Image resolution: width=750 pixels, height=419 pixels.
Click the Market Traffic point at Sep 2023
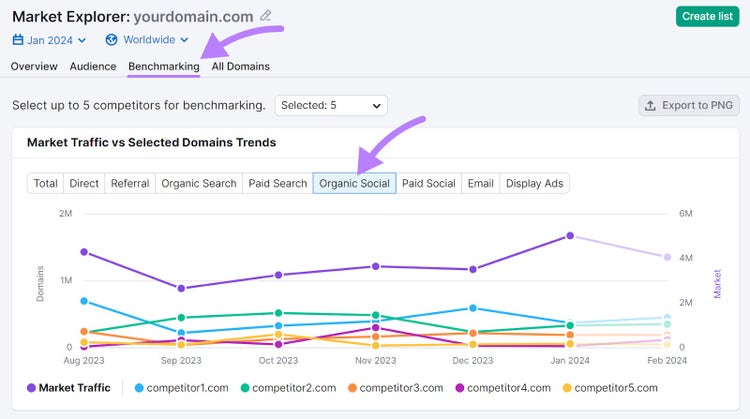click(x=181, y=288)
